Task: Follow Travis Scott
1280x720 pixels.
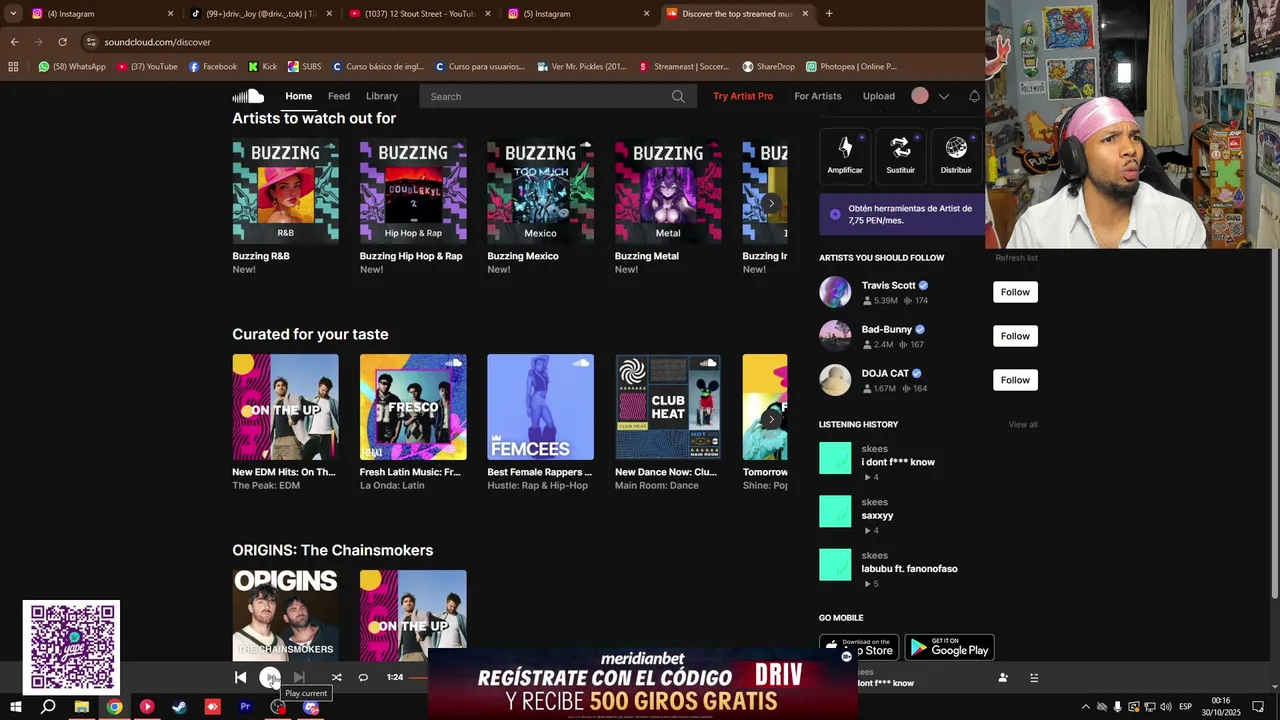Action: [1015, 292]
